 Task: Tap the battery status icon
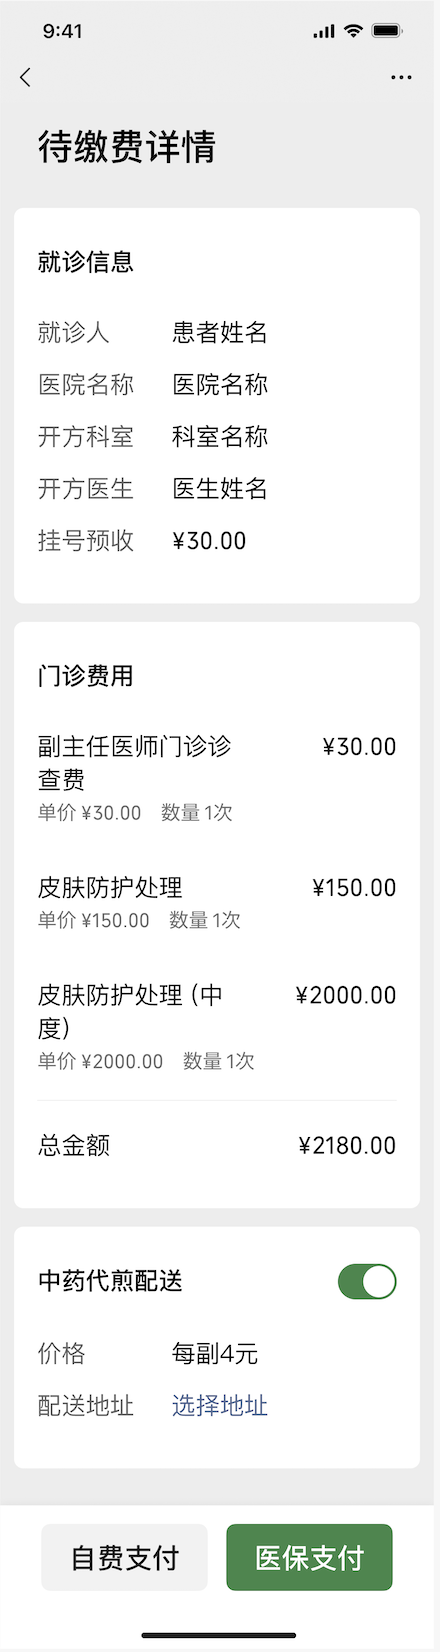coord(387,31)
